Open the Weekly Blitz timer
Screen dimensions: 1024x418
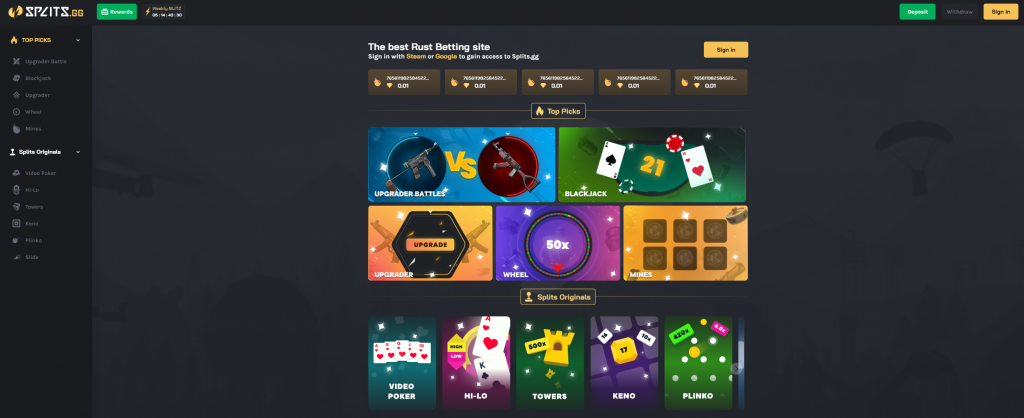tap(164, 12)
